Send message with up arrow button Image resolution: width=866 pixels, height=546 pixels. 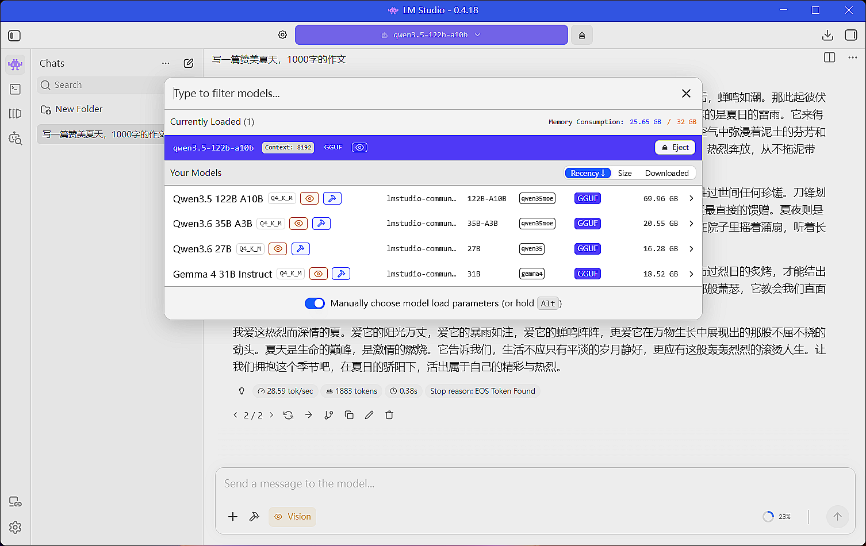click(837, 516)
